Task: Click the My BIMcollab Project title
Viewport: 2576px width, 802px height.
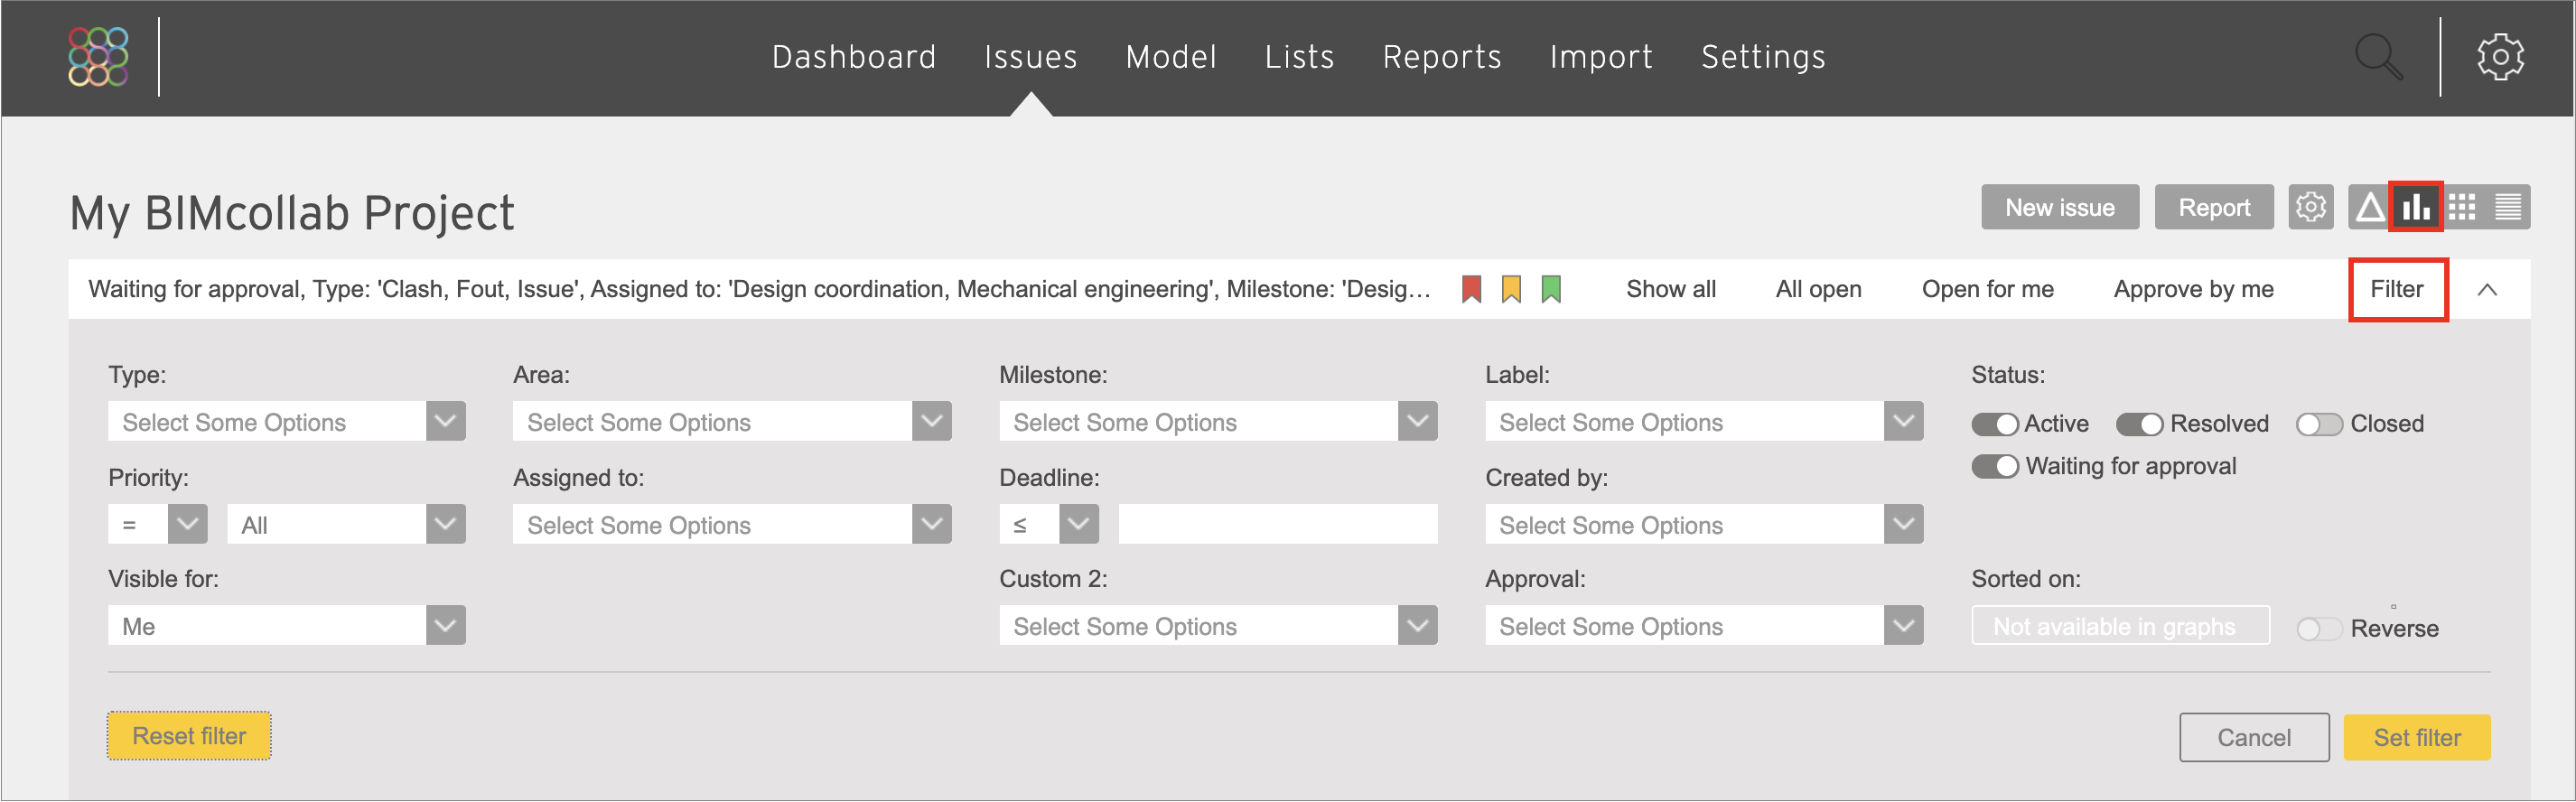Action: point(291,213)
